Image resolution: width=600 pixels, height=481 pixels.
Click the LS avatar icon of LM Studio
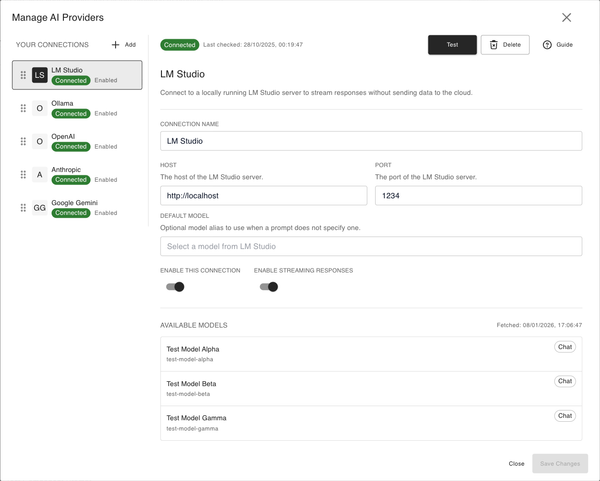[x=39, y=75]
